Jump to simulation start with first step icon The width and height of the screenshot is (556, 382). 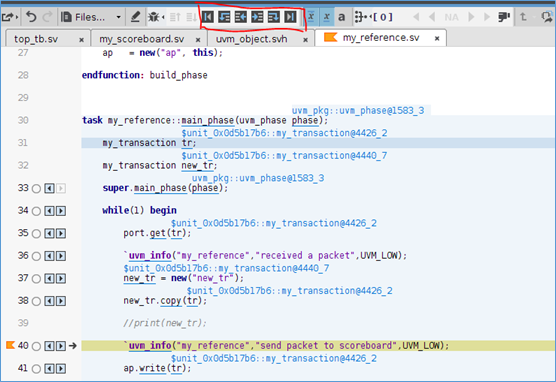tap(208, 17)
